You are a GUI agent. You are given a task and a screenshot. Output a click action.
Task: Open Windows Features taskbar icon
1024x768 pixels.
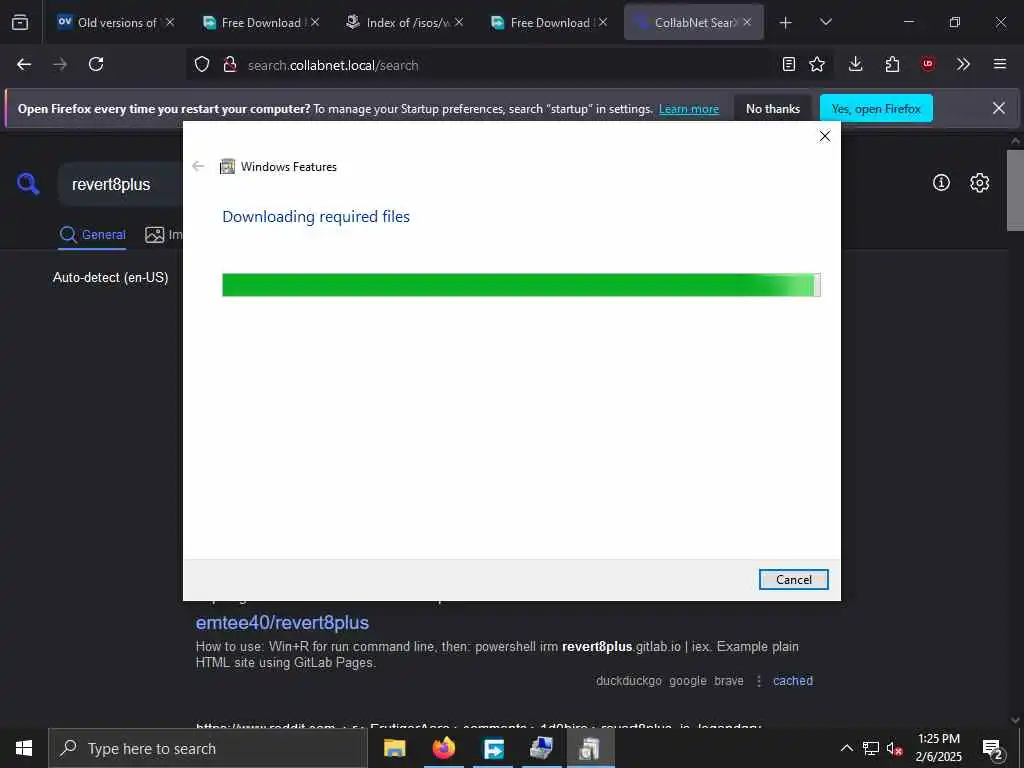click(590, 748)
